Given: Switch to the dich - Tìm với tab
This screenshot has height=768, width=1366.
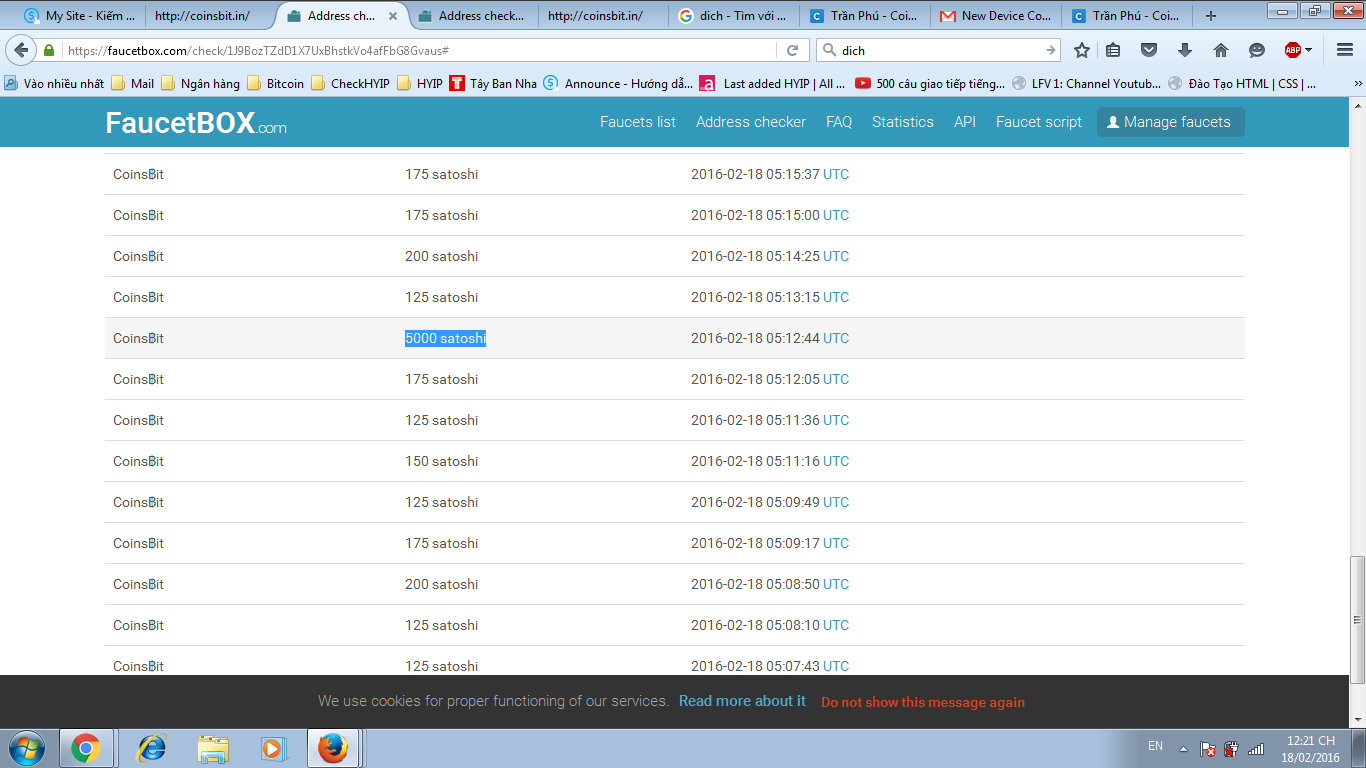Looking at the screenshot, I should coord(735,16).
